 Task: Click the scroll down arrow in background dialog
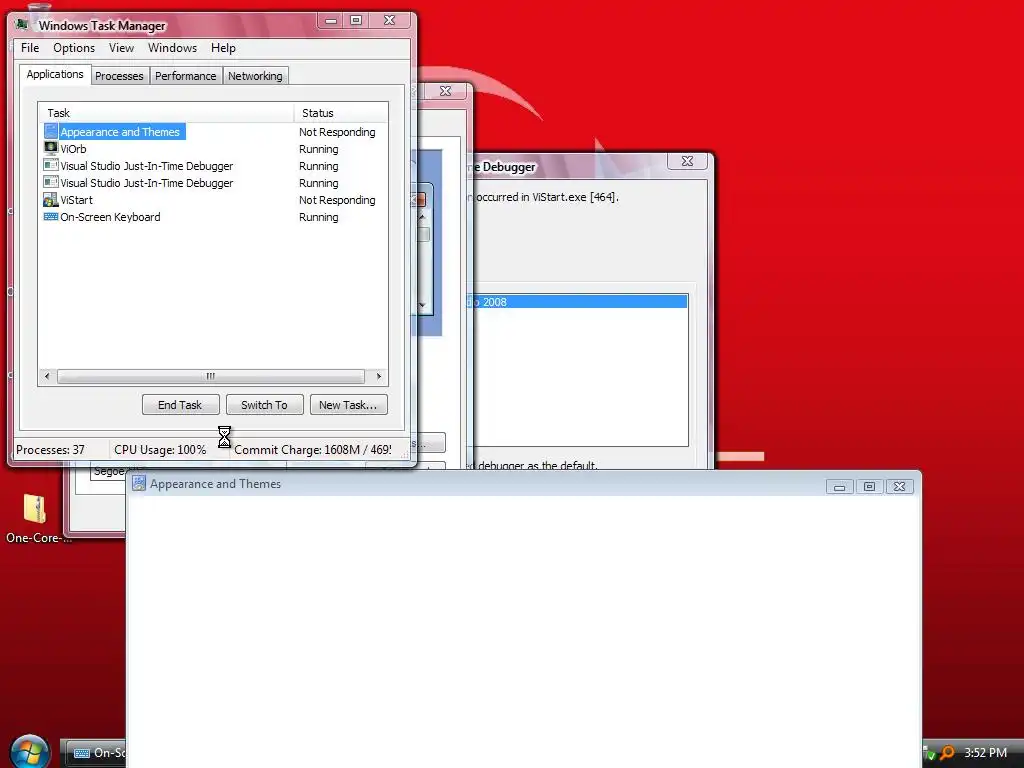tap(423, 305)
